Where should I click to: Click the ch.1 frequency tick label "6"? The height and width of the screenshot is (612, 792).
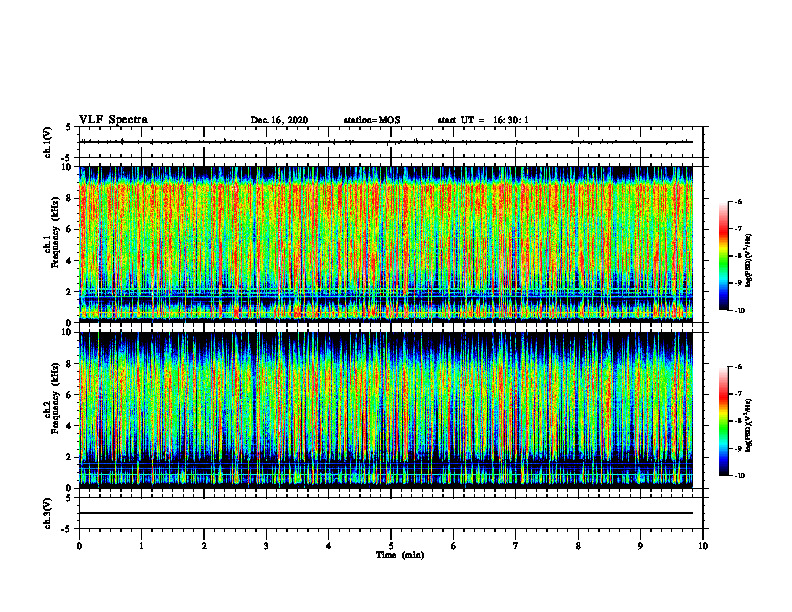(x=69, y=230)
